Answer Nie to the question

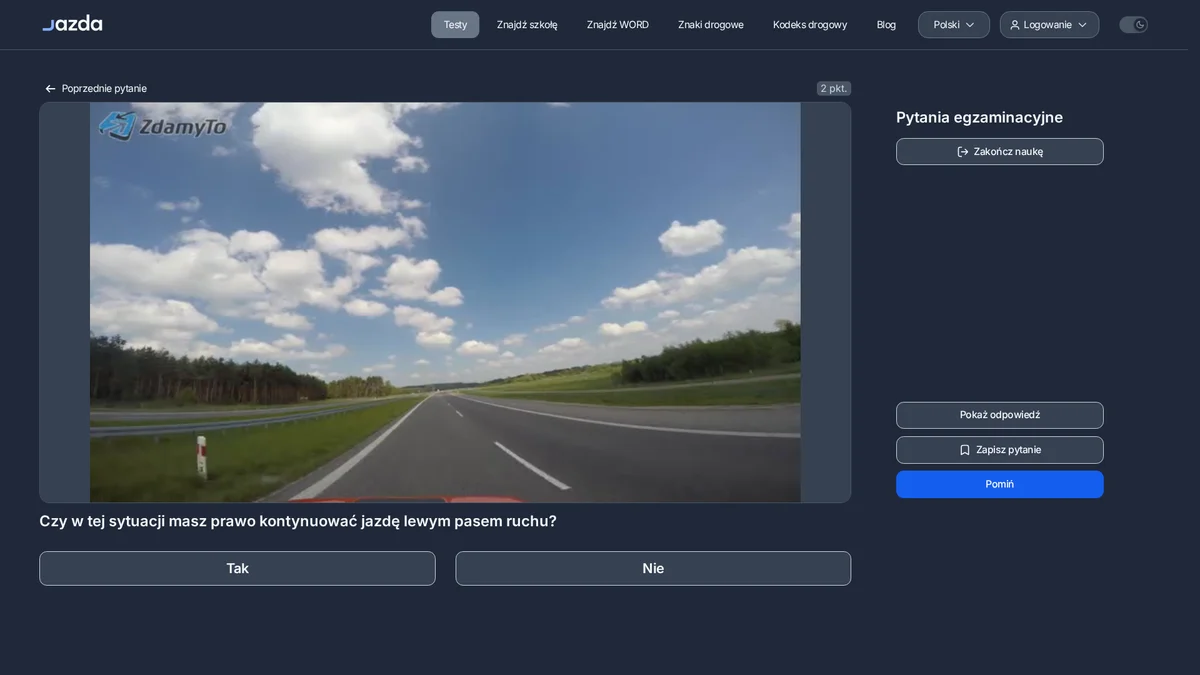[653, 569]
